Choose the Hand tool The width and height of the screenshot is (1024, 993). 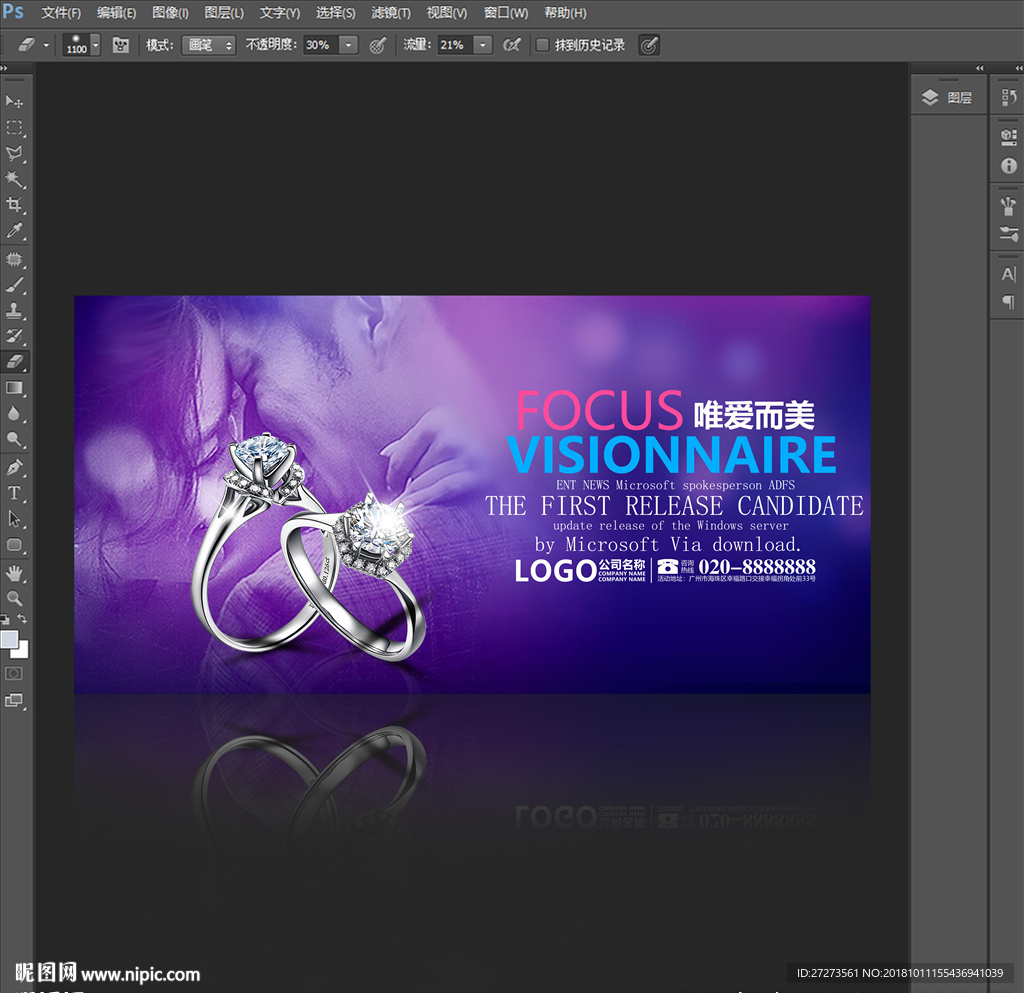click(x=15, y=572)
